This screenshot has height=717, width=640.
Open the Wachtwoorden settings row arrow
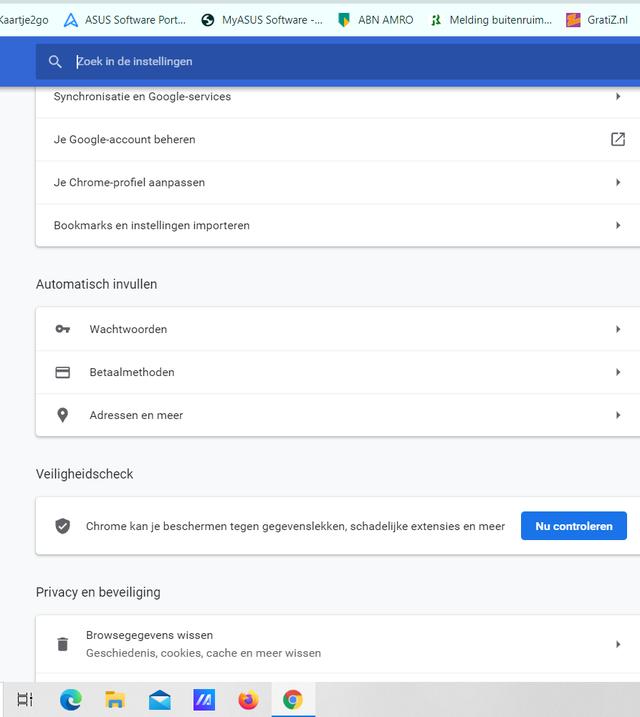(618, 329)
